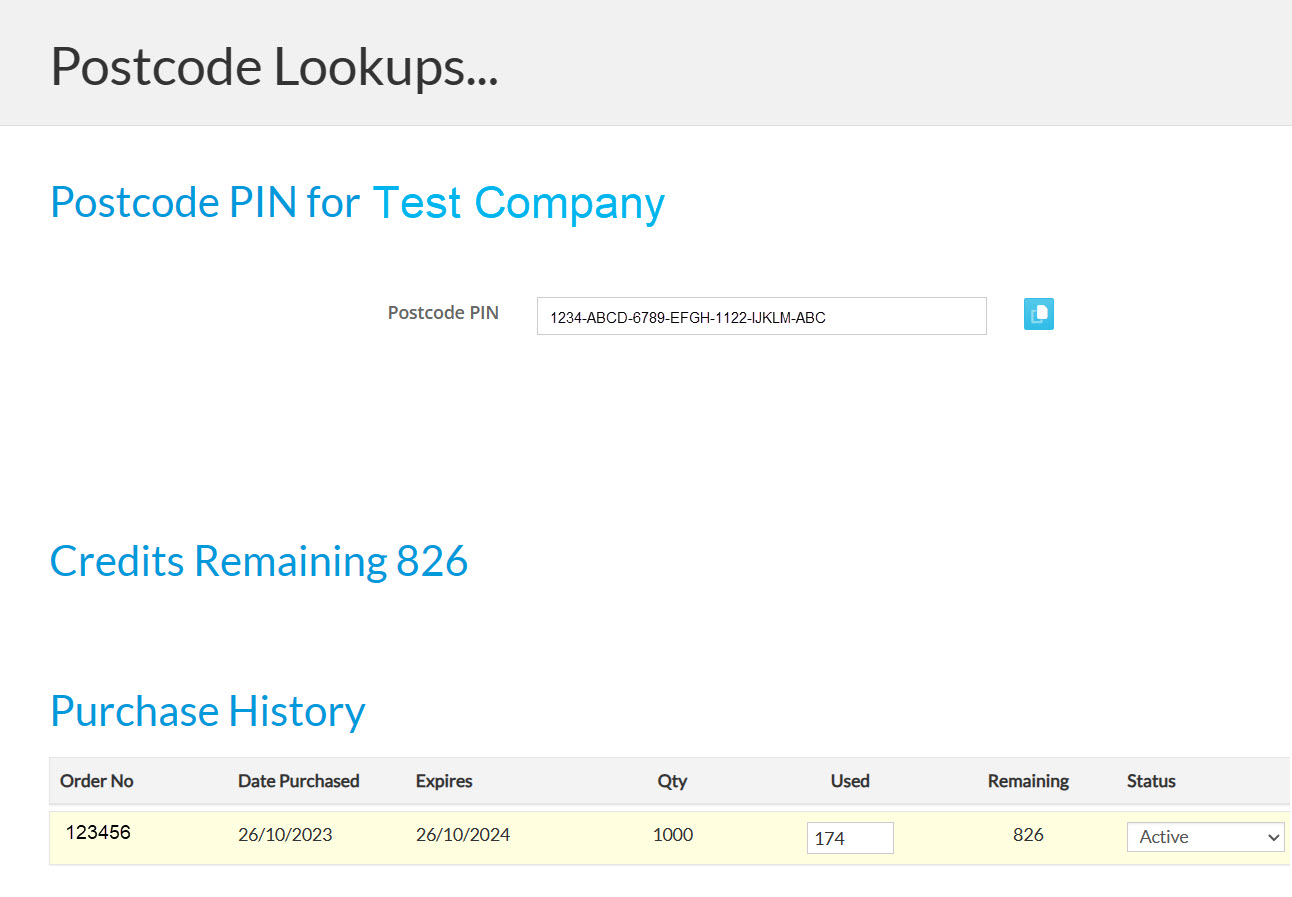Click the Qty column header
1292x897 pixels.
672,781
